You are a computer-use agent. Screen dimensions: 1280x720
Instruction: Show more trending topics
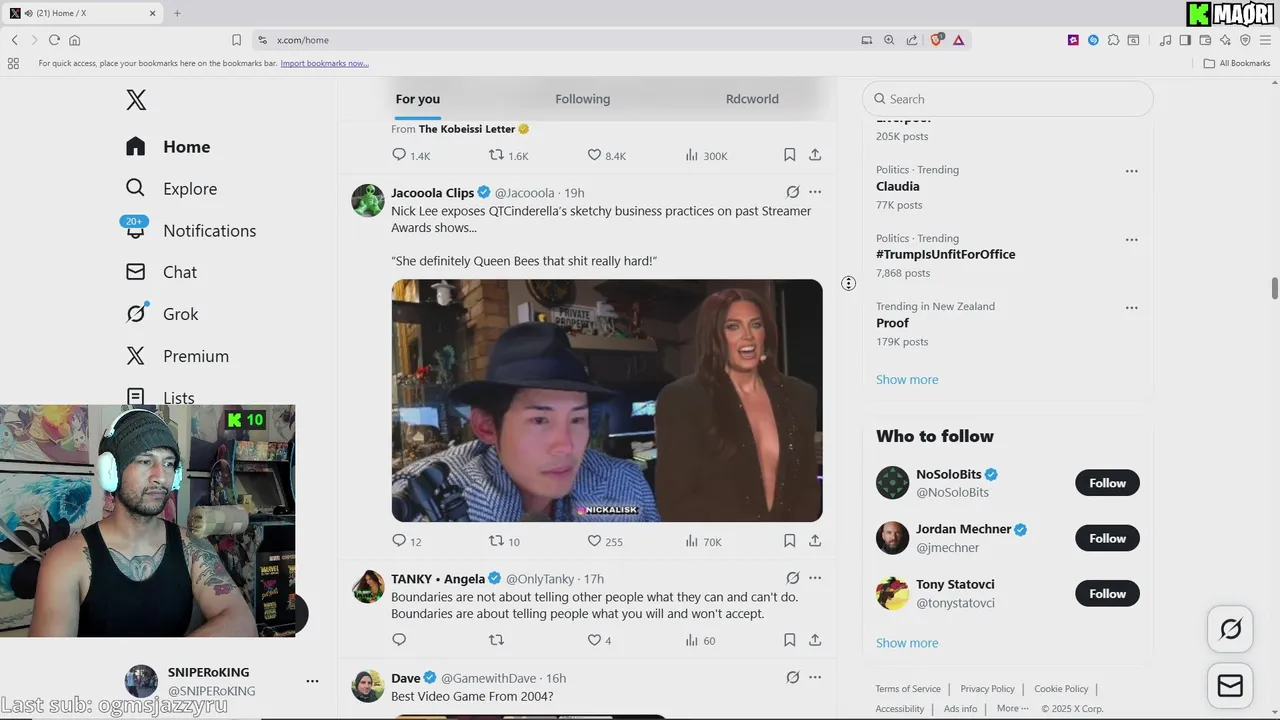[x=907, y=380]
